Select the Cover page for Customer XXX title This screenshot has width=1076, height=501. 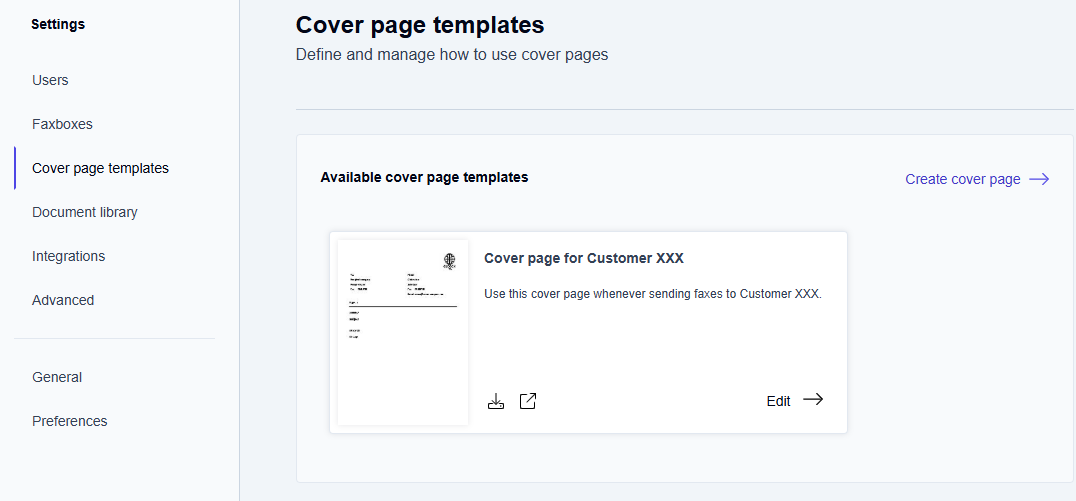coord(584,258)
